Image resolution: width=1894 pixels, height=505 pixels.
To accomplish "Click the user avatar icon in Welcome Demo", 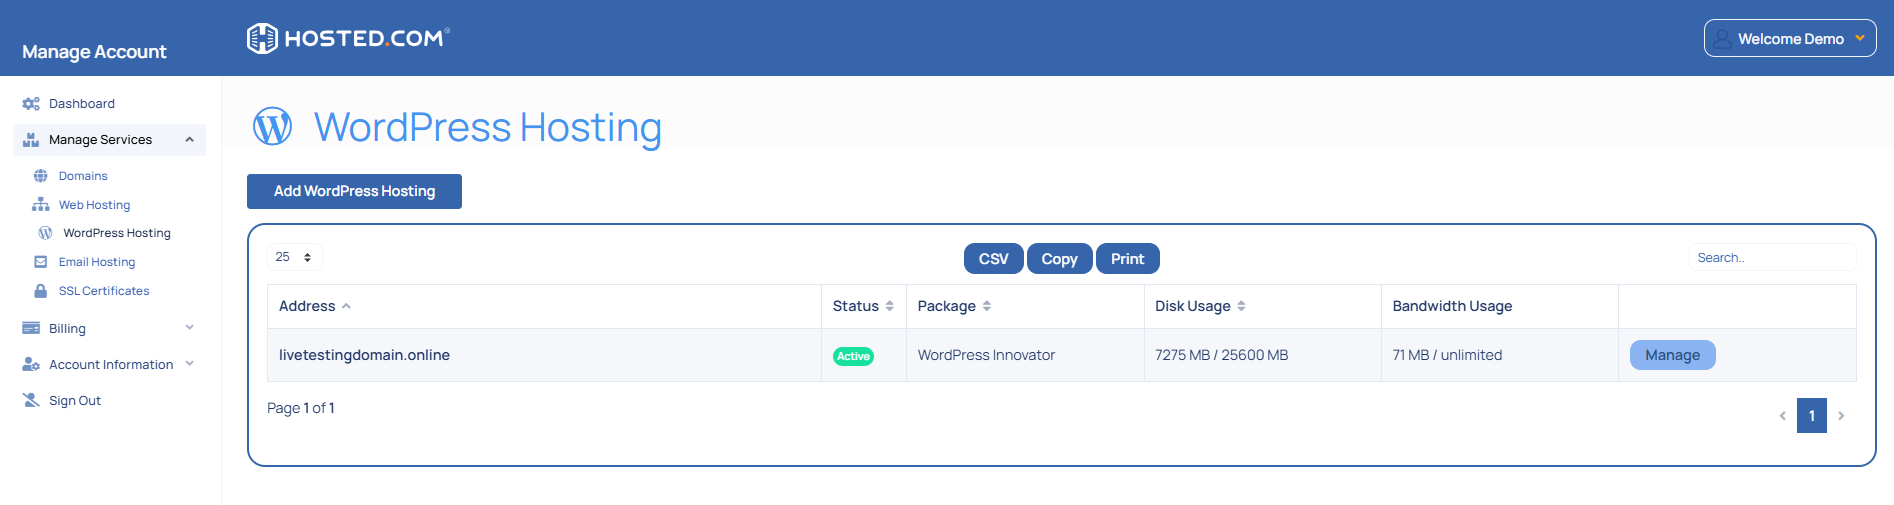I will click(1723, 39).
